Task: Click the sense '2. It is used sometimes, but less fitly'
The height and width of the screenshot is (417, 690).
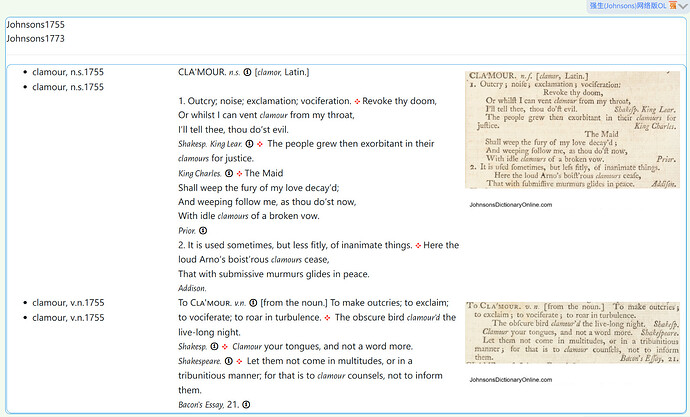Action: 295,245
